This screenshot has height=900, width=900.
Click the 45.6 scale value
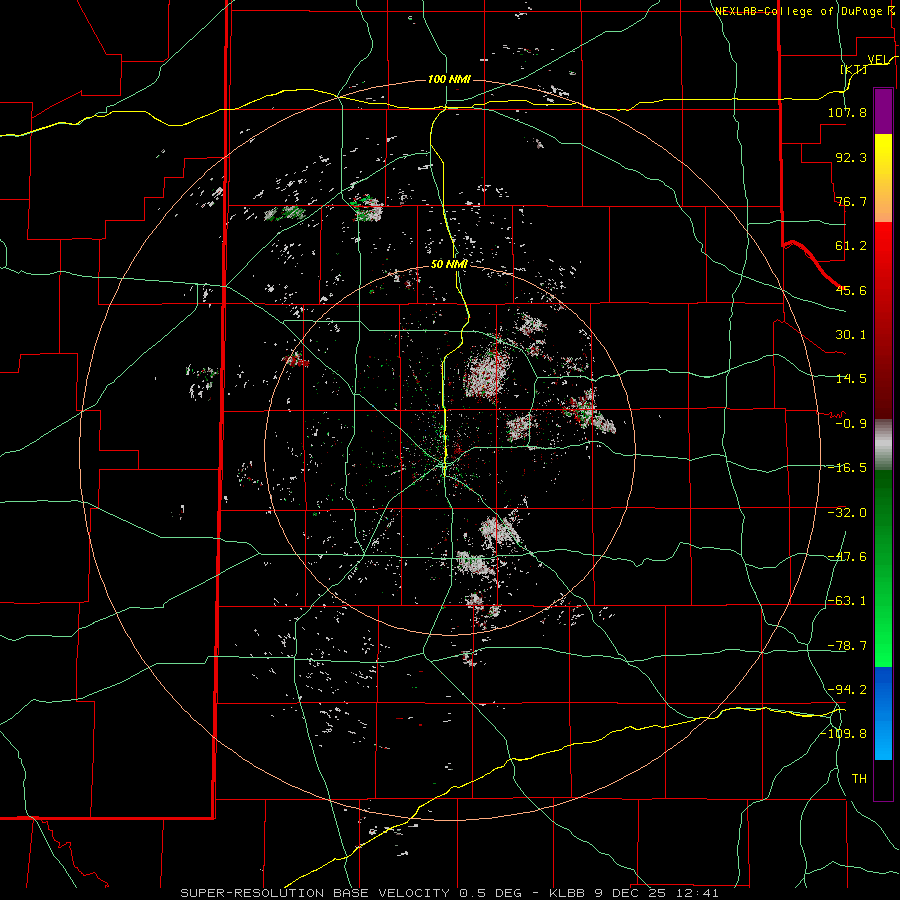click(x=851, y=290)
